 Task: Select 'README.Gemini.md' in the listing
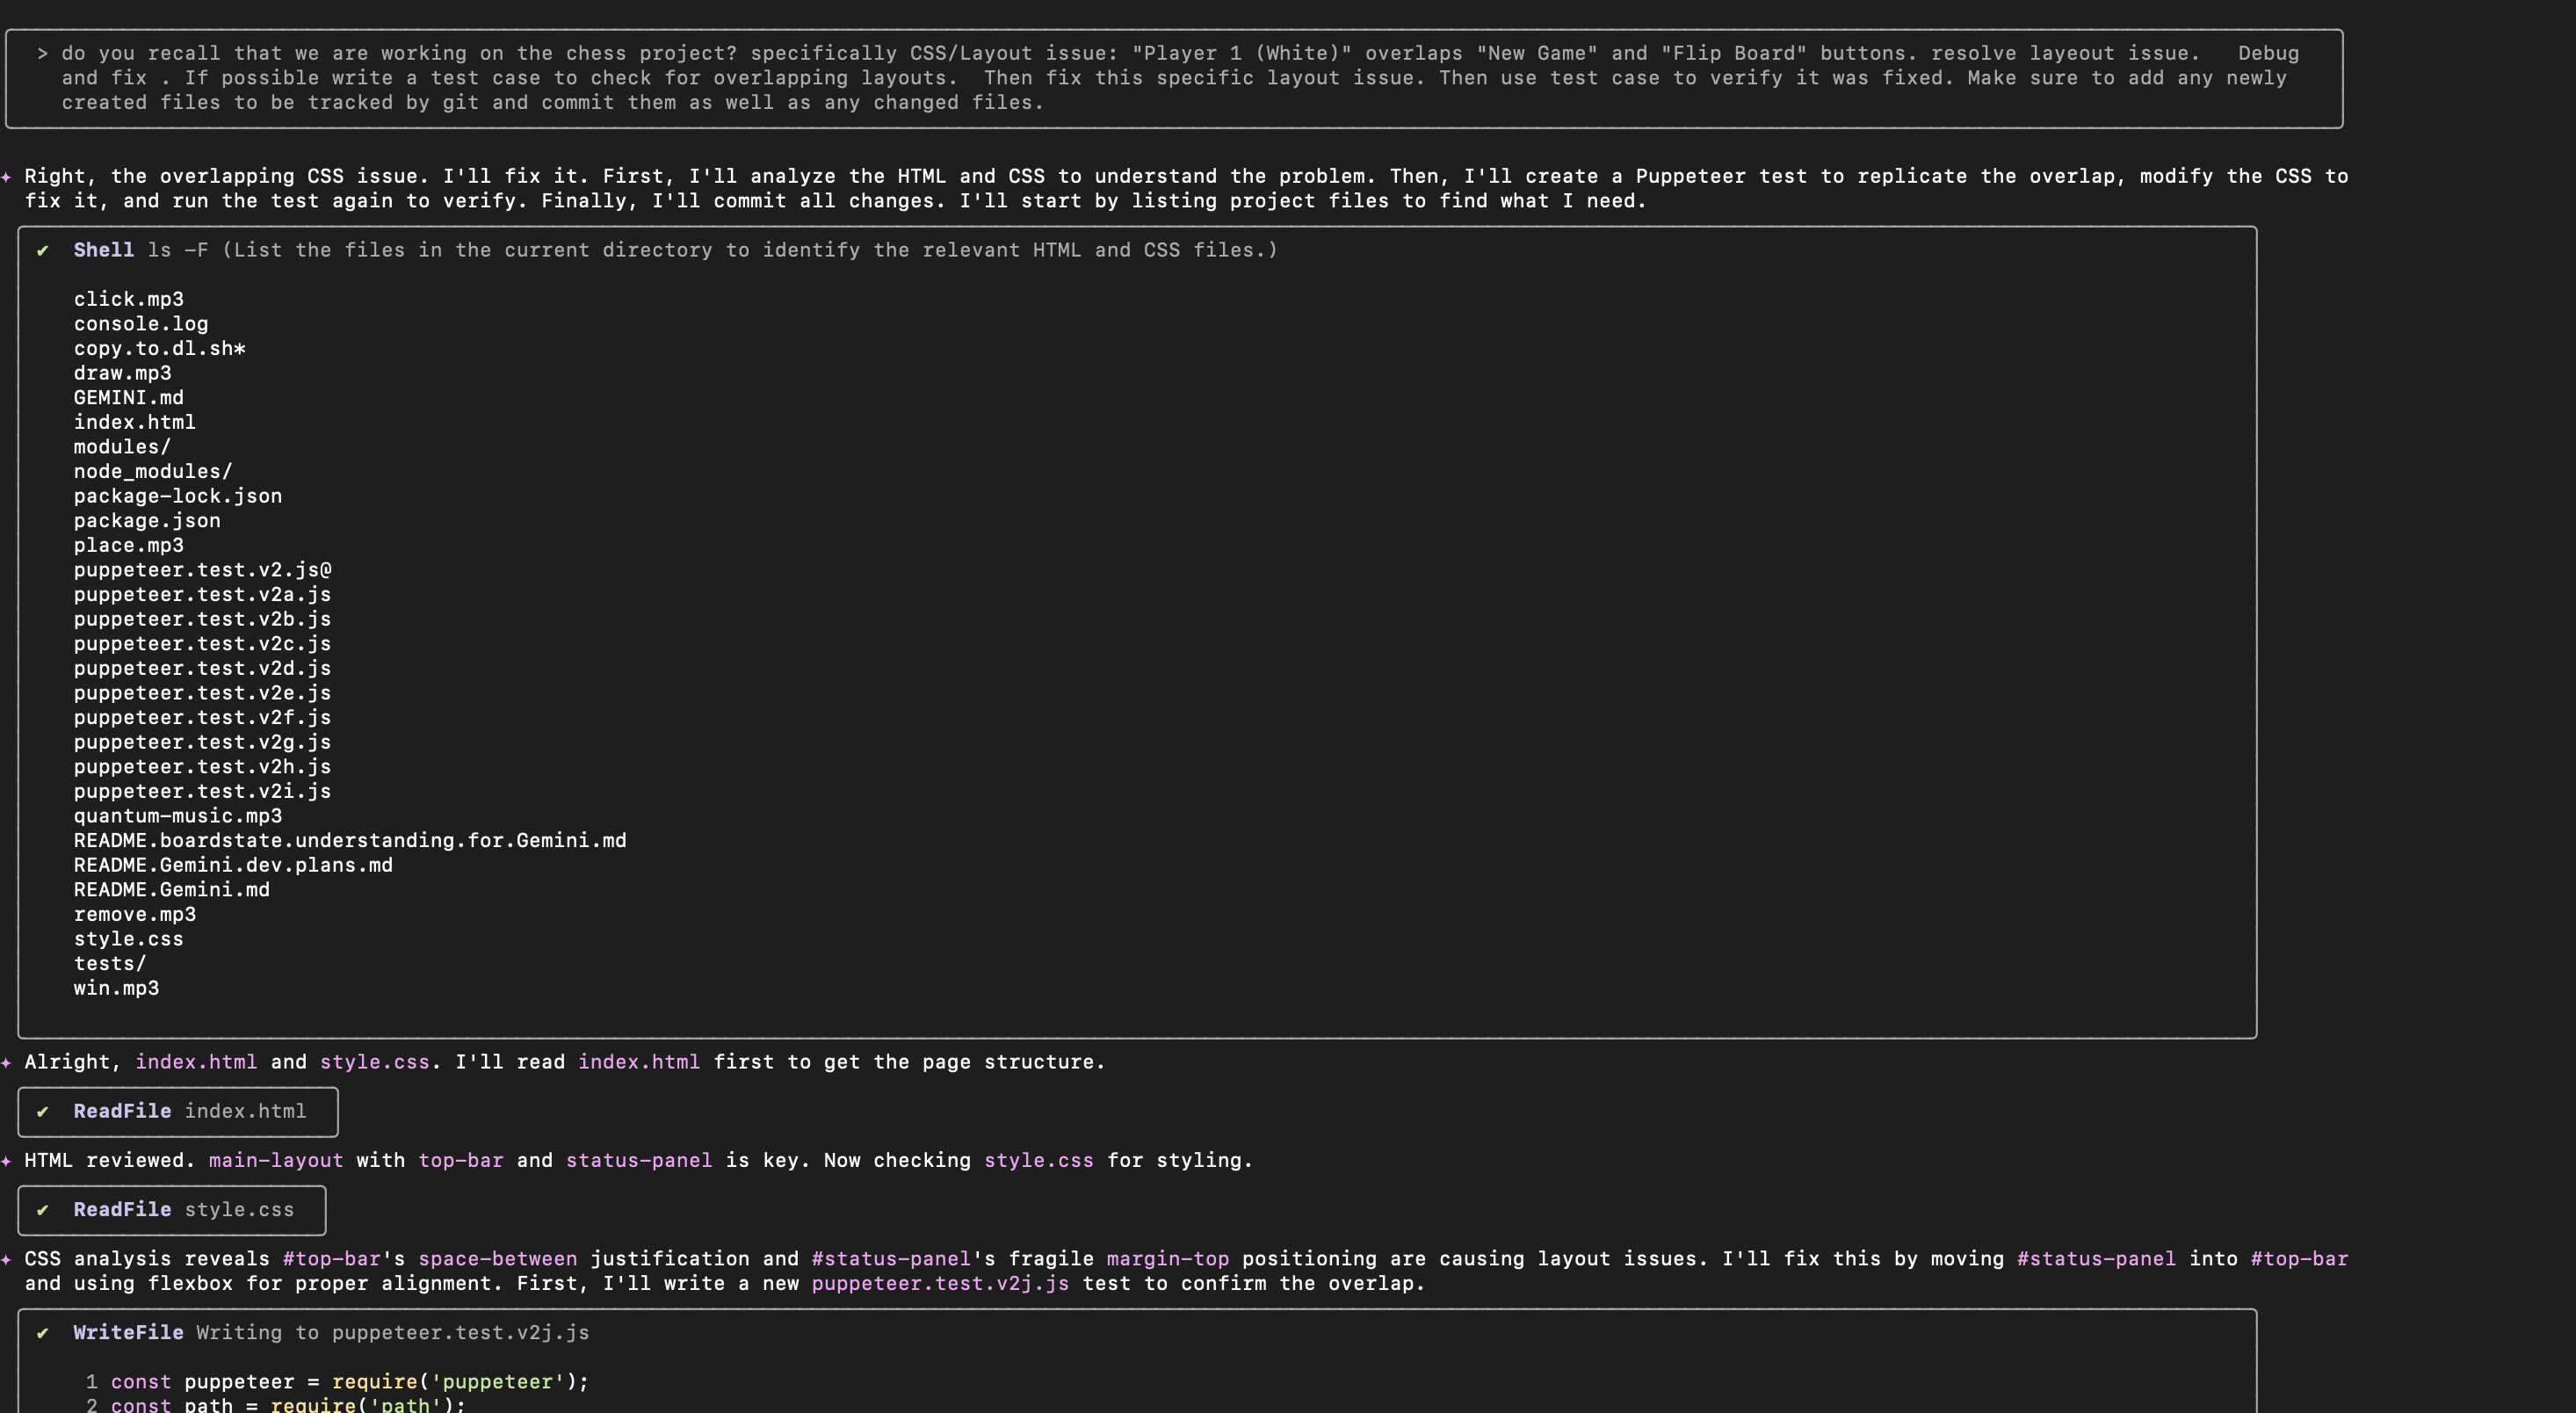[x=172, y=890]
